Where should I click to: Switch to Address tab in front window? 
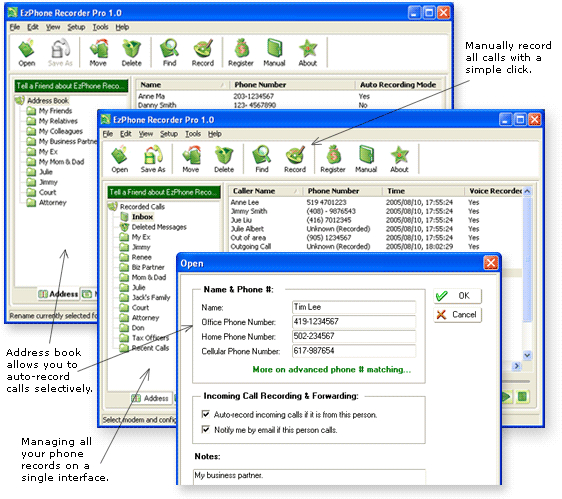[151, 398]
